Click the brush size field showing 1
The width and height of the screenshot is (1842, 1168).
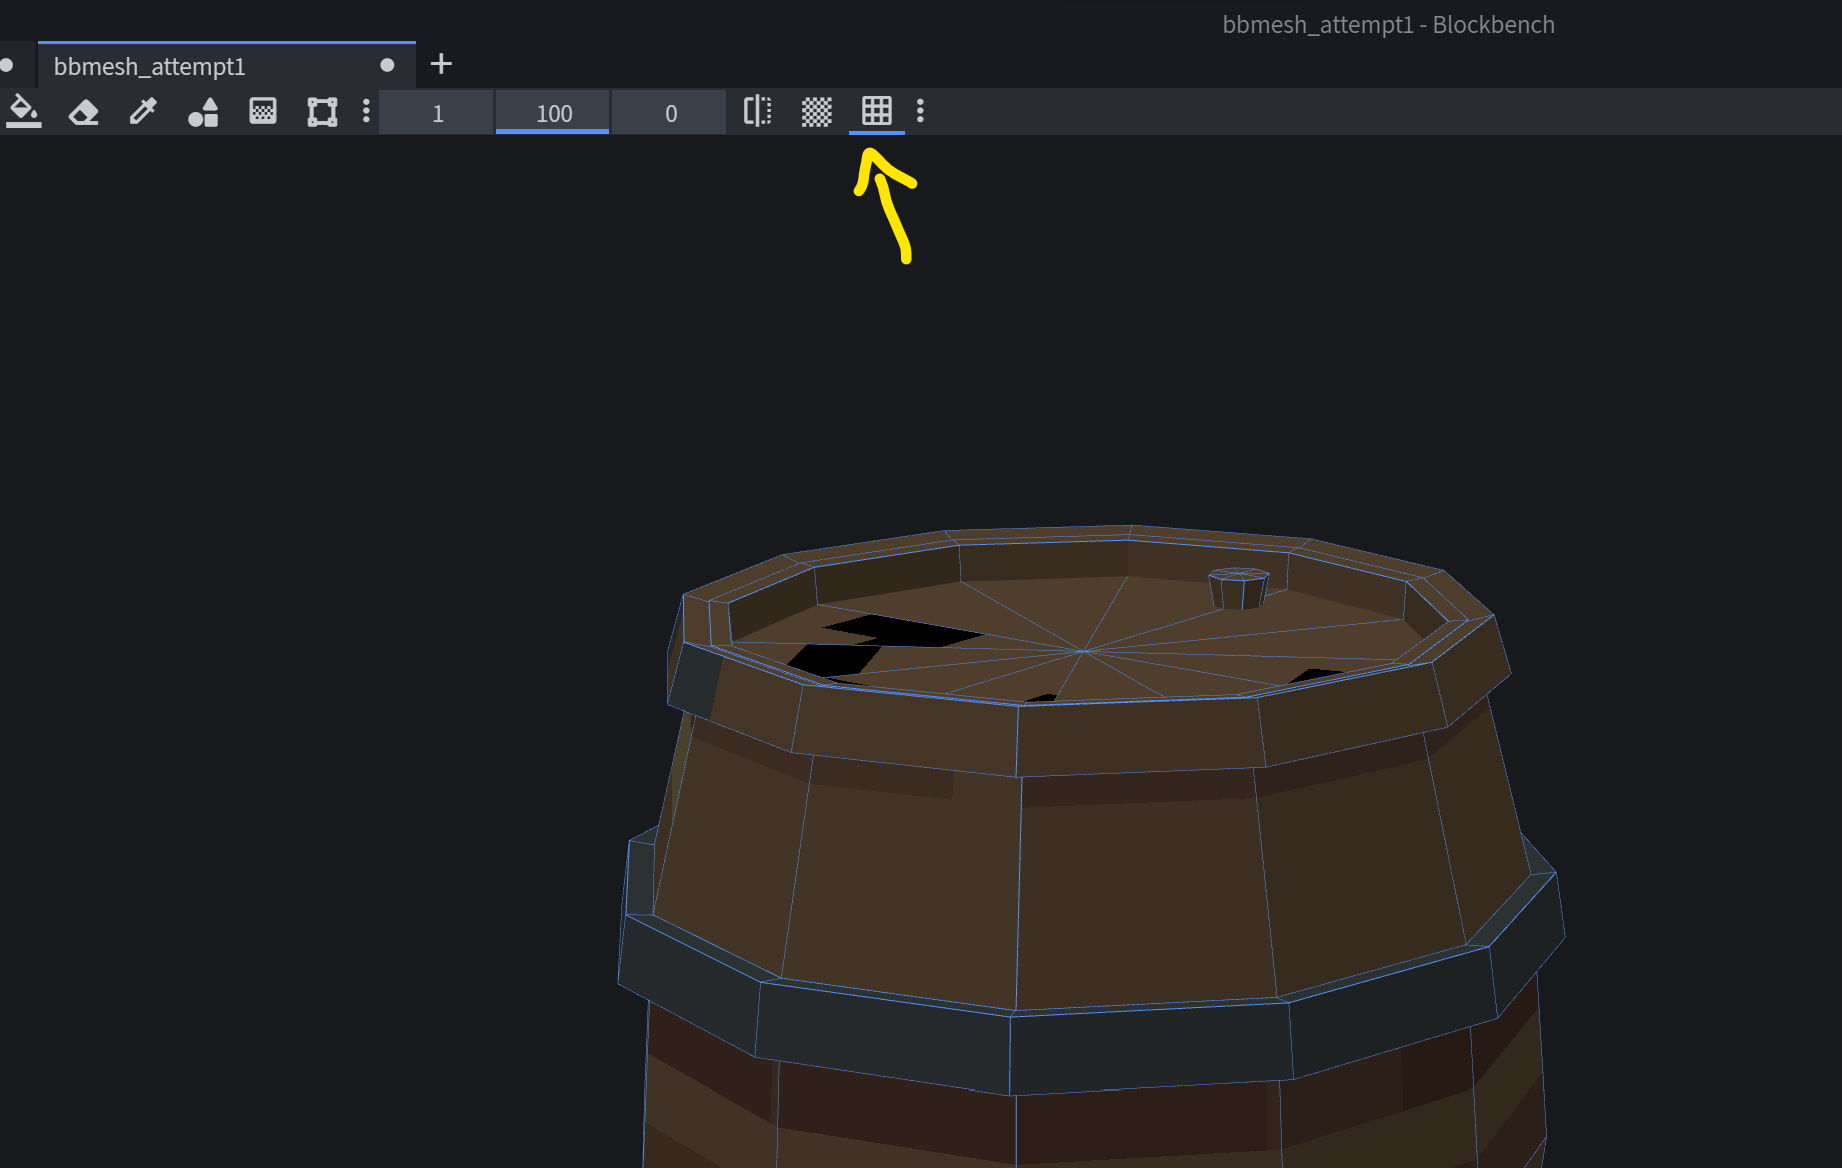tap(436, 112)
